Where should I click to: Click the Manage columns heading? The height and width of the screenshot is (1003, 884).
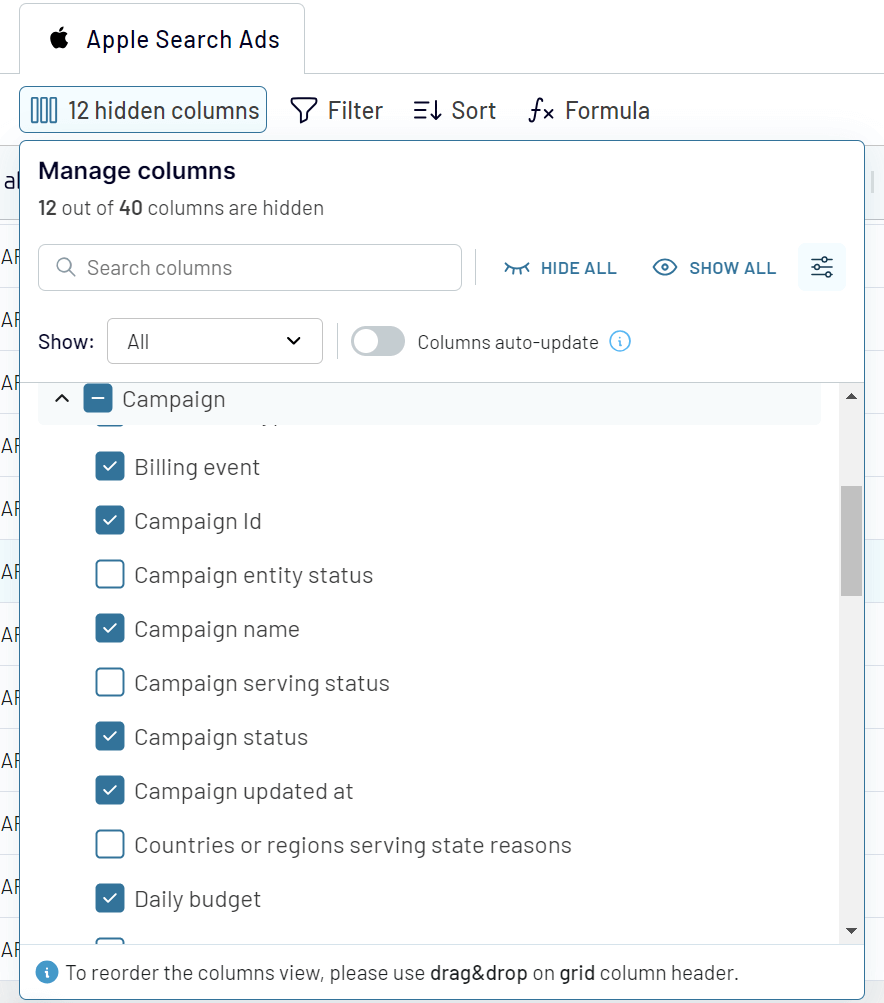137,171
